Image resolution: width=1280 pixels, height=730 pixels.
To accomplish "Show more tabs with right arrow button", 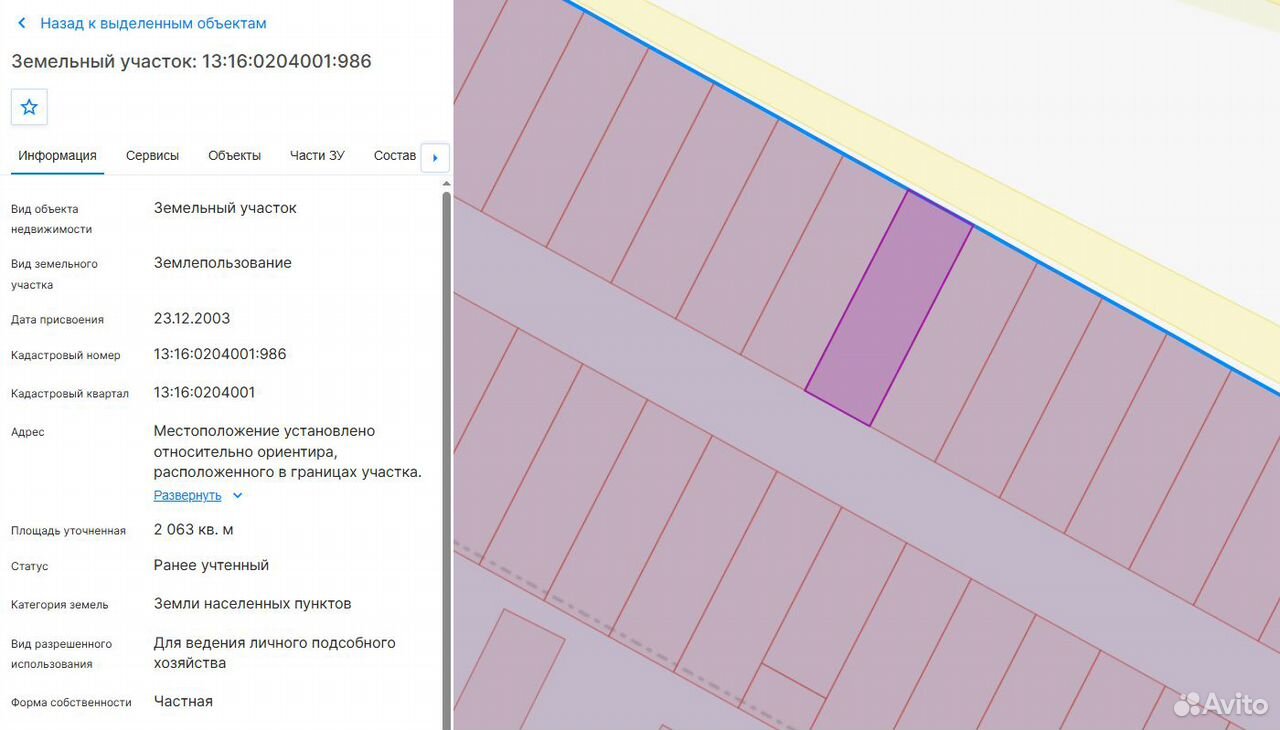I will [x=435, y=158].
